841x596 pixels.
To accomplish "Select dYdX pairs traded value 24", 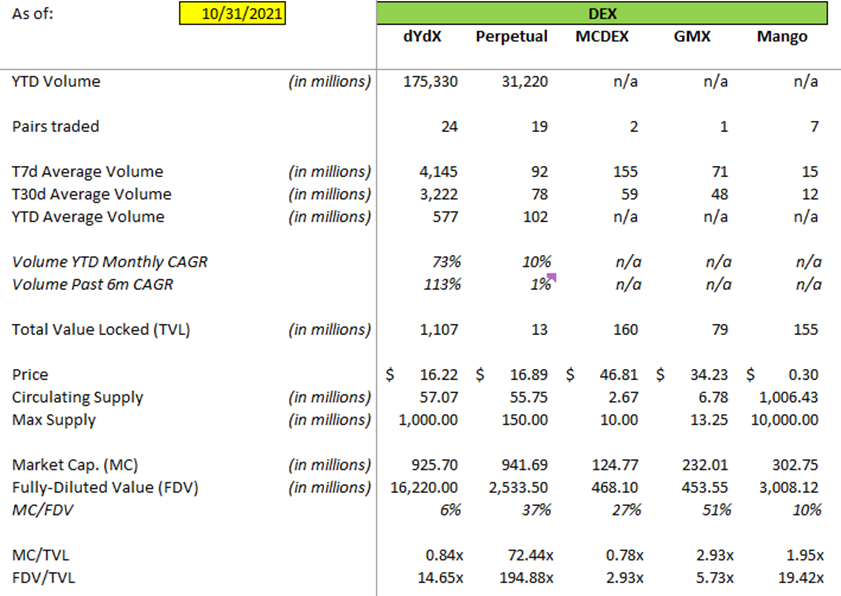I will click(449, 127).
